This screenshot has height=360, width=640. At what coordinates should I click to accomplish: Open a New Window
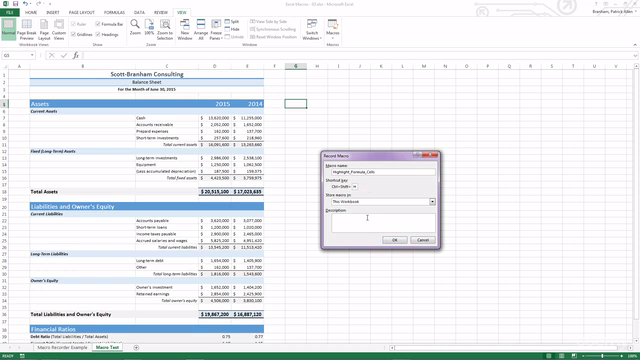pos(185,29)
